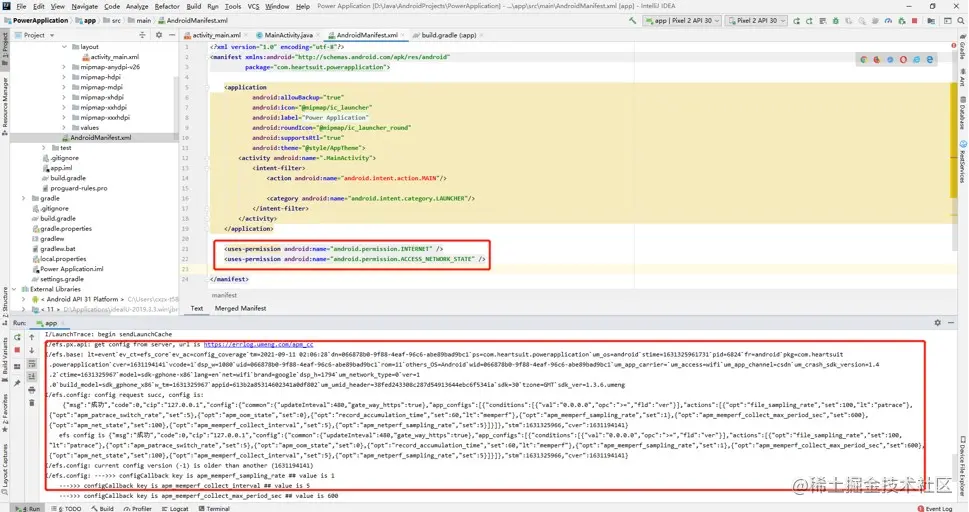This screenshot has width=969, height=512.
Task: Click the pin tab icon in Run panel
Action: coord(17,383)
